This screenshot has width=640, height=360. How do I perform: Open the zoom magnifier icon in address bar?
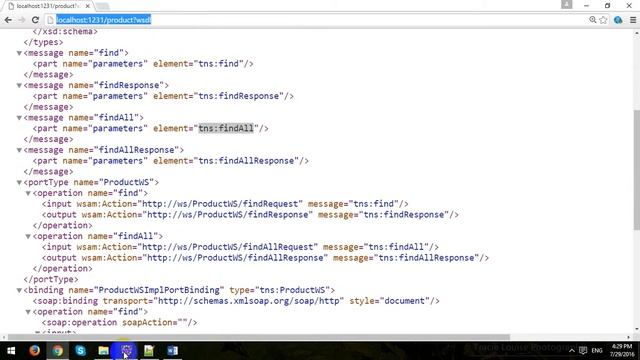[592, 20]
